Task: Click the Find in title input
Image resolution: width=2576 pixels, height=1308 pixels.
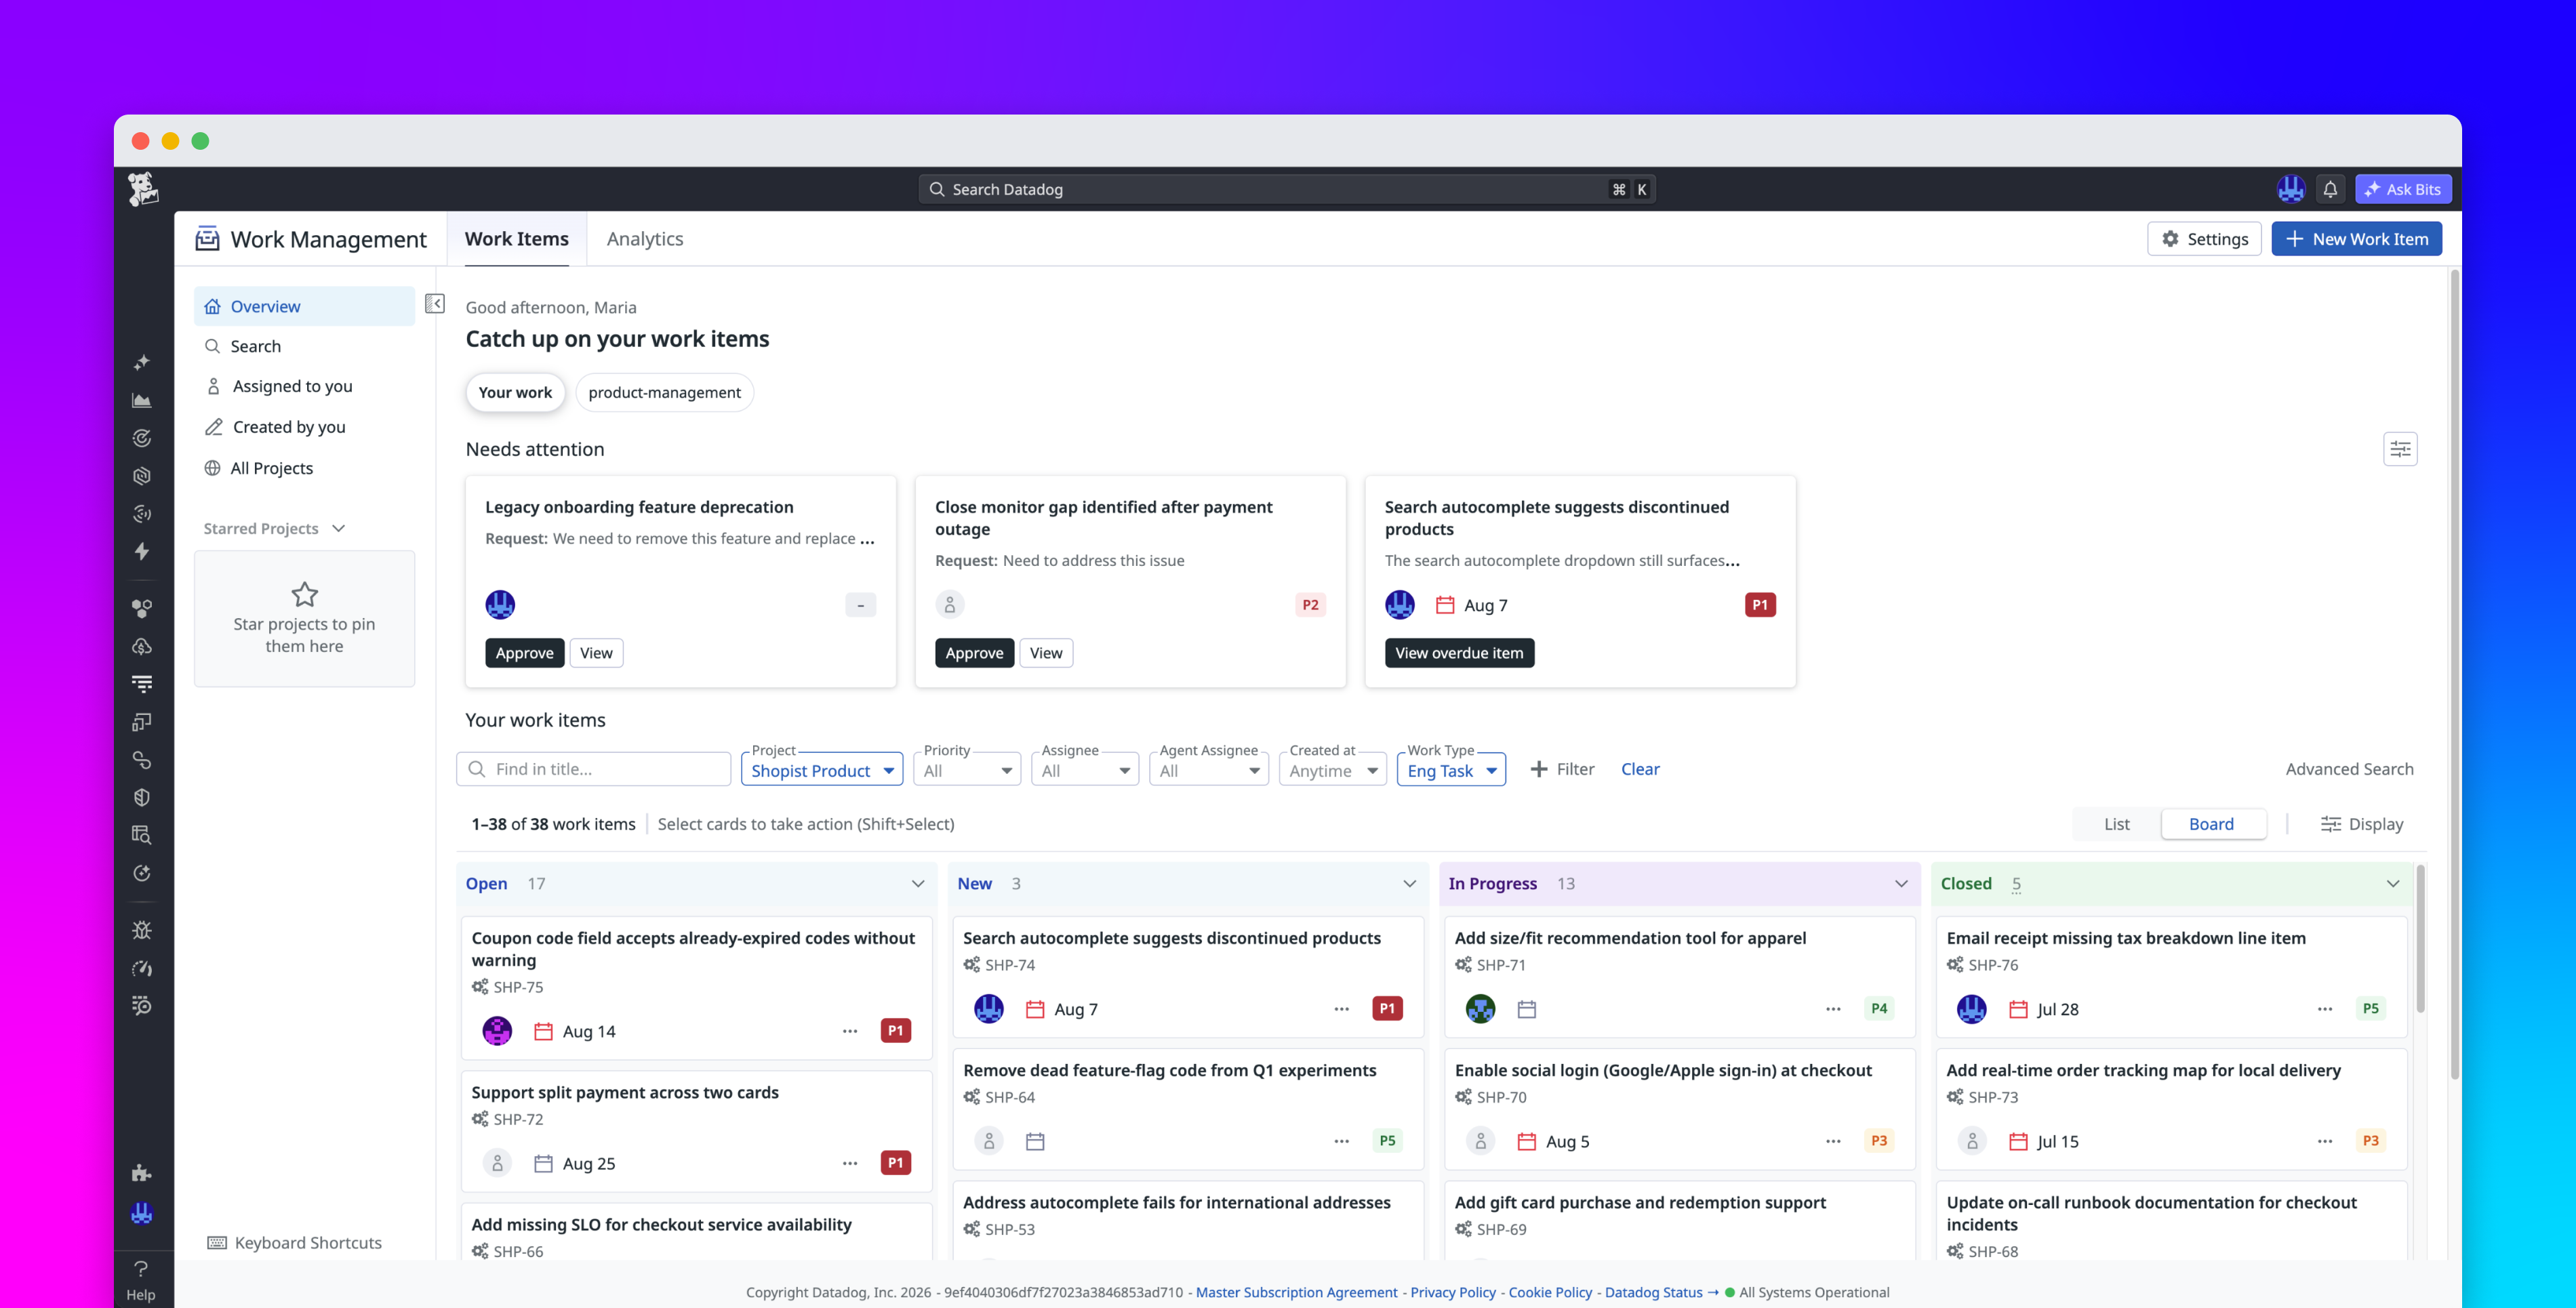Action: click(x=594, y=769)
